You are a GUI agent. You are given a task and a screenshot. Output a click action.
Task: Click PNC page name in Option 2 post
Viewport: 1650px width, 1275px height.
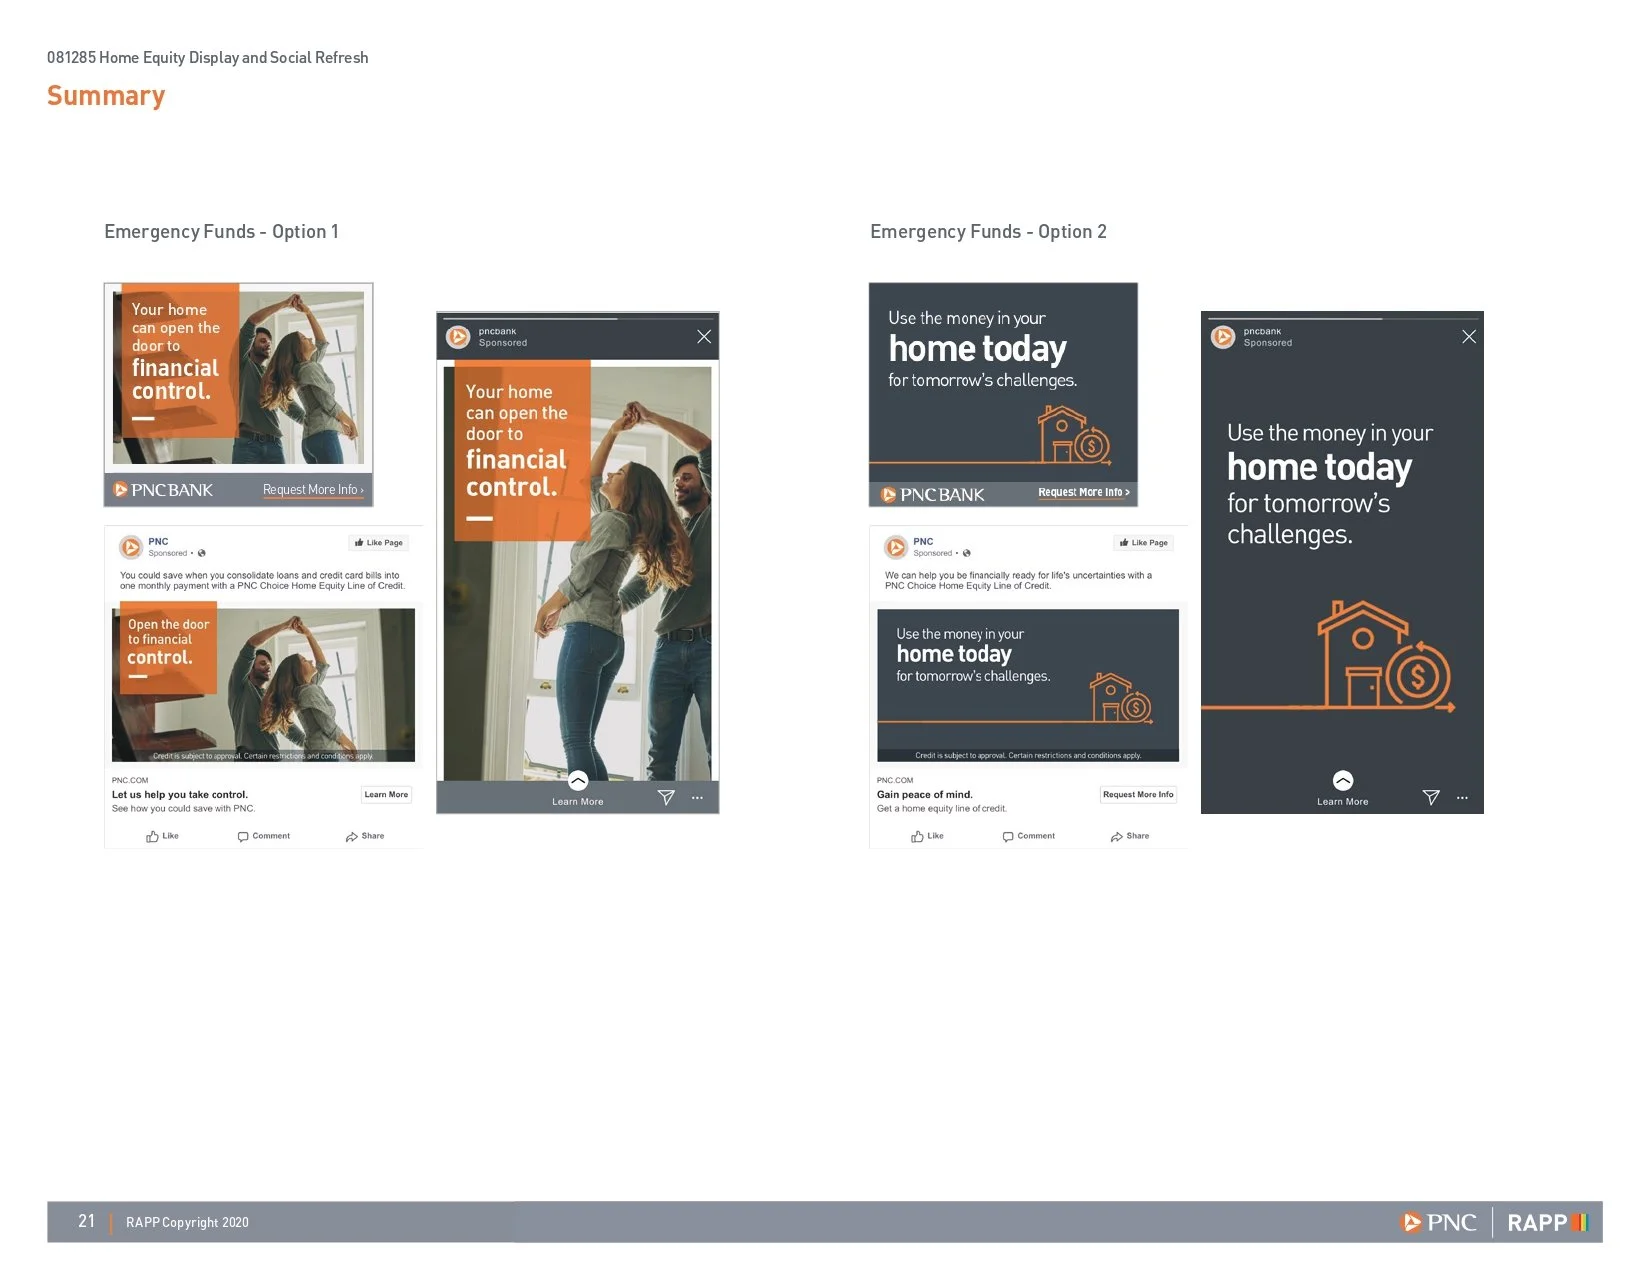[x=924, y=542]
